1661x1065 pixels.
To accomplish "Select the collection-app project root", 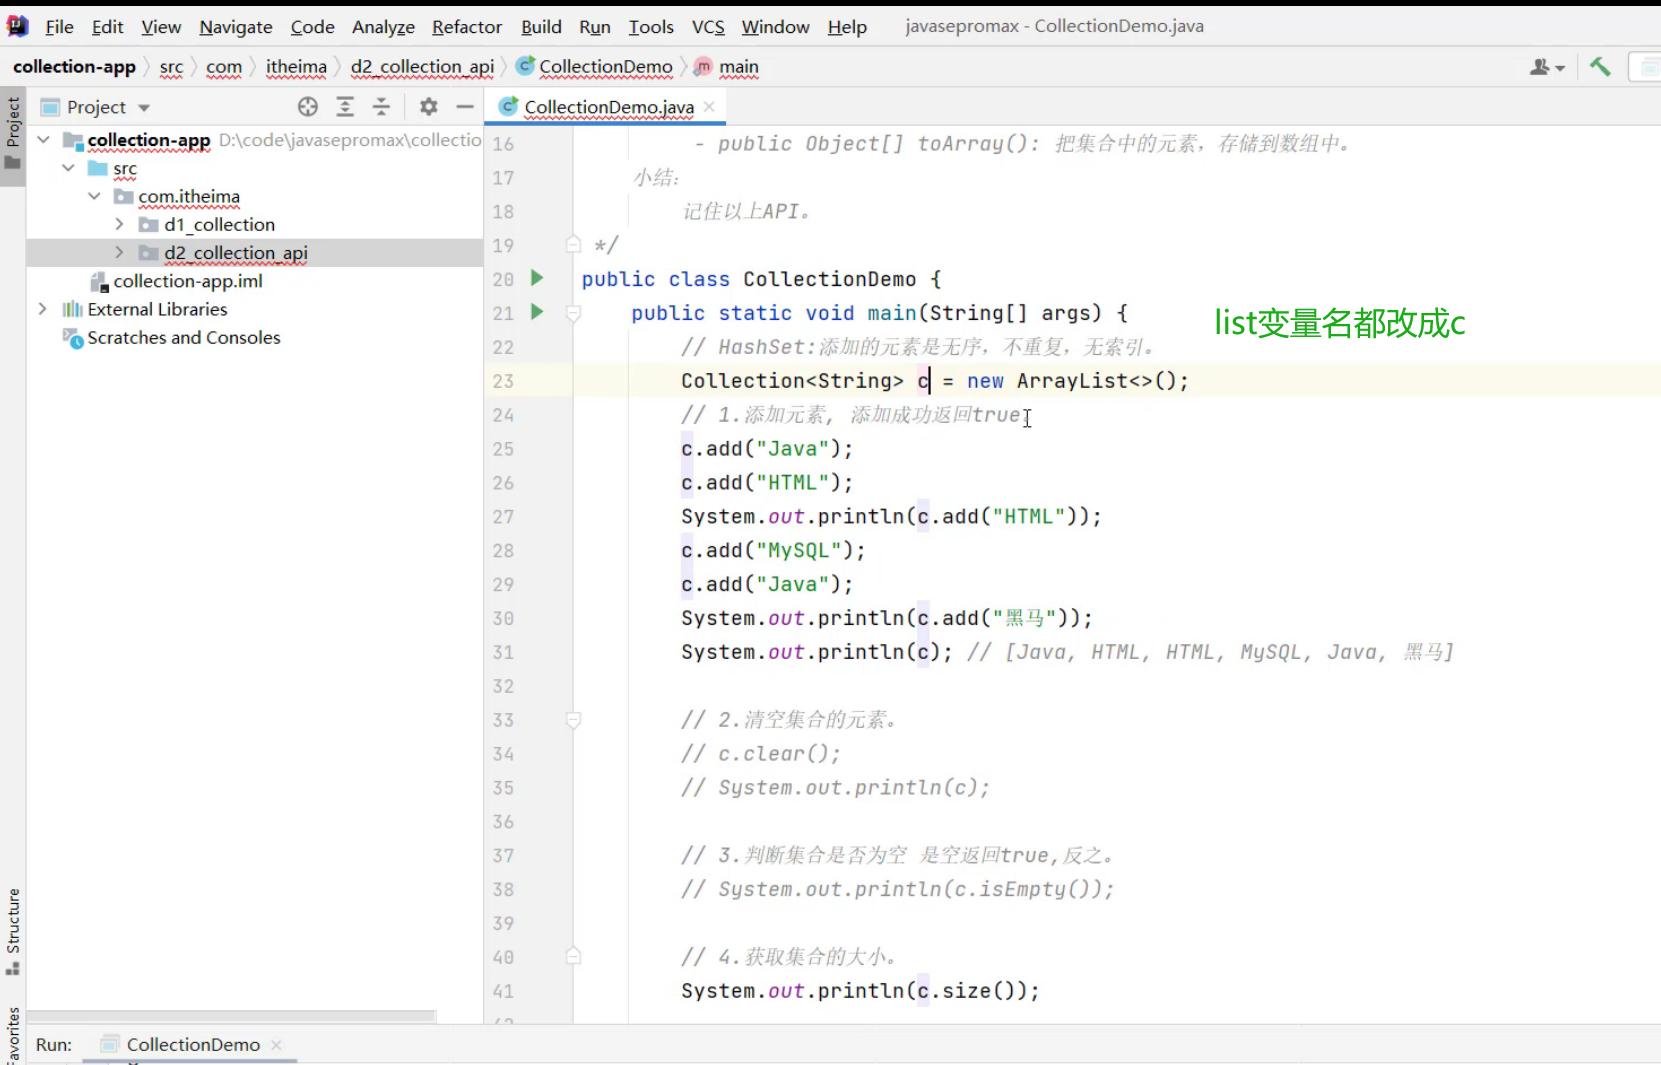I will (x=149, y=140).
